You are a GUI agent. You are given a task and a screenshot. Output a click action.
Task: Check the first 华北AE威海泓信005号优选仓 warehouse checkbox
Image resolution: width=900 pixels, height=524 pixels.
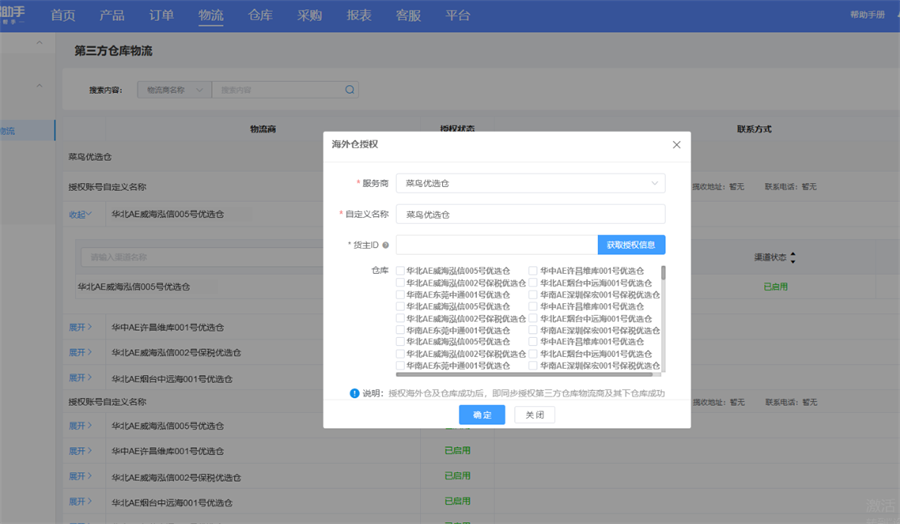[400, 271]
